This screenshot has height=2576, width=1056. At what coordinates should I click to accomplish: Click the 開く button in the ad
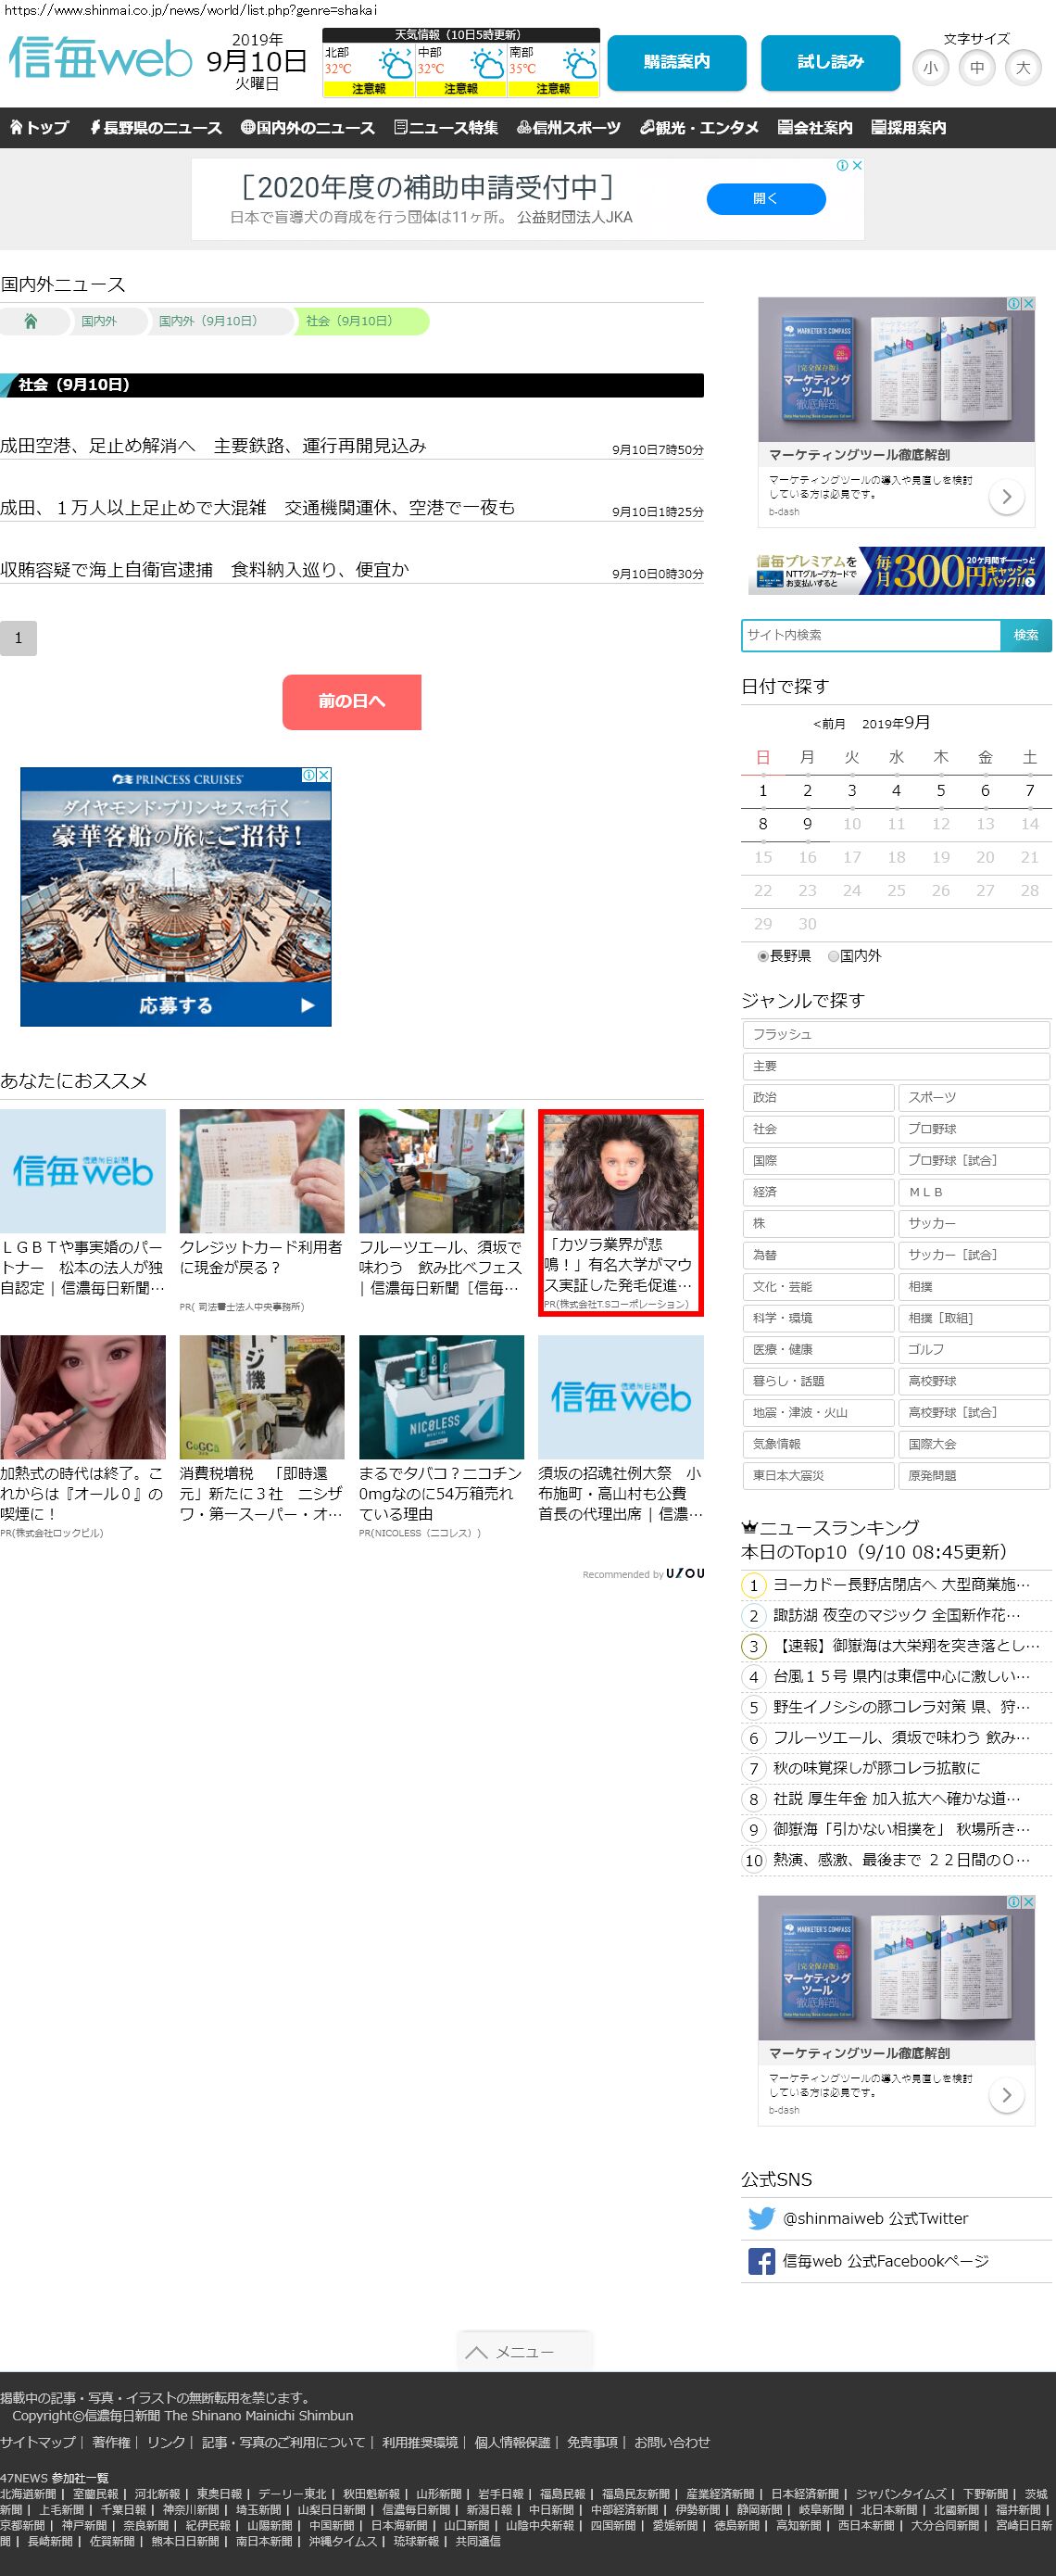coord(766,199)
